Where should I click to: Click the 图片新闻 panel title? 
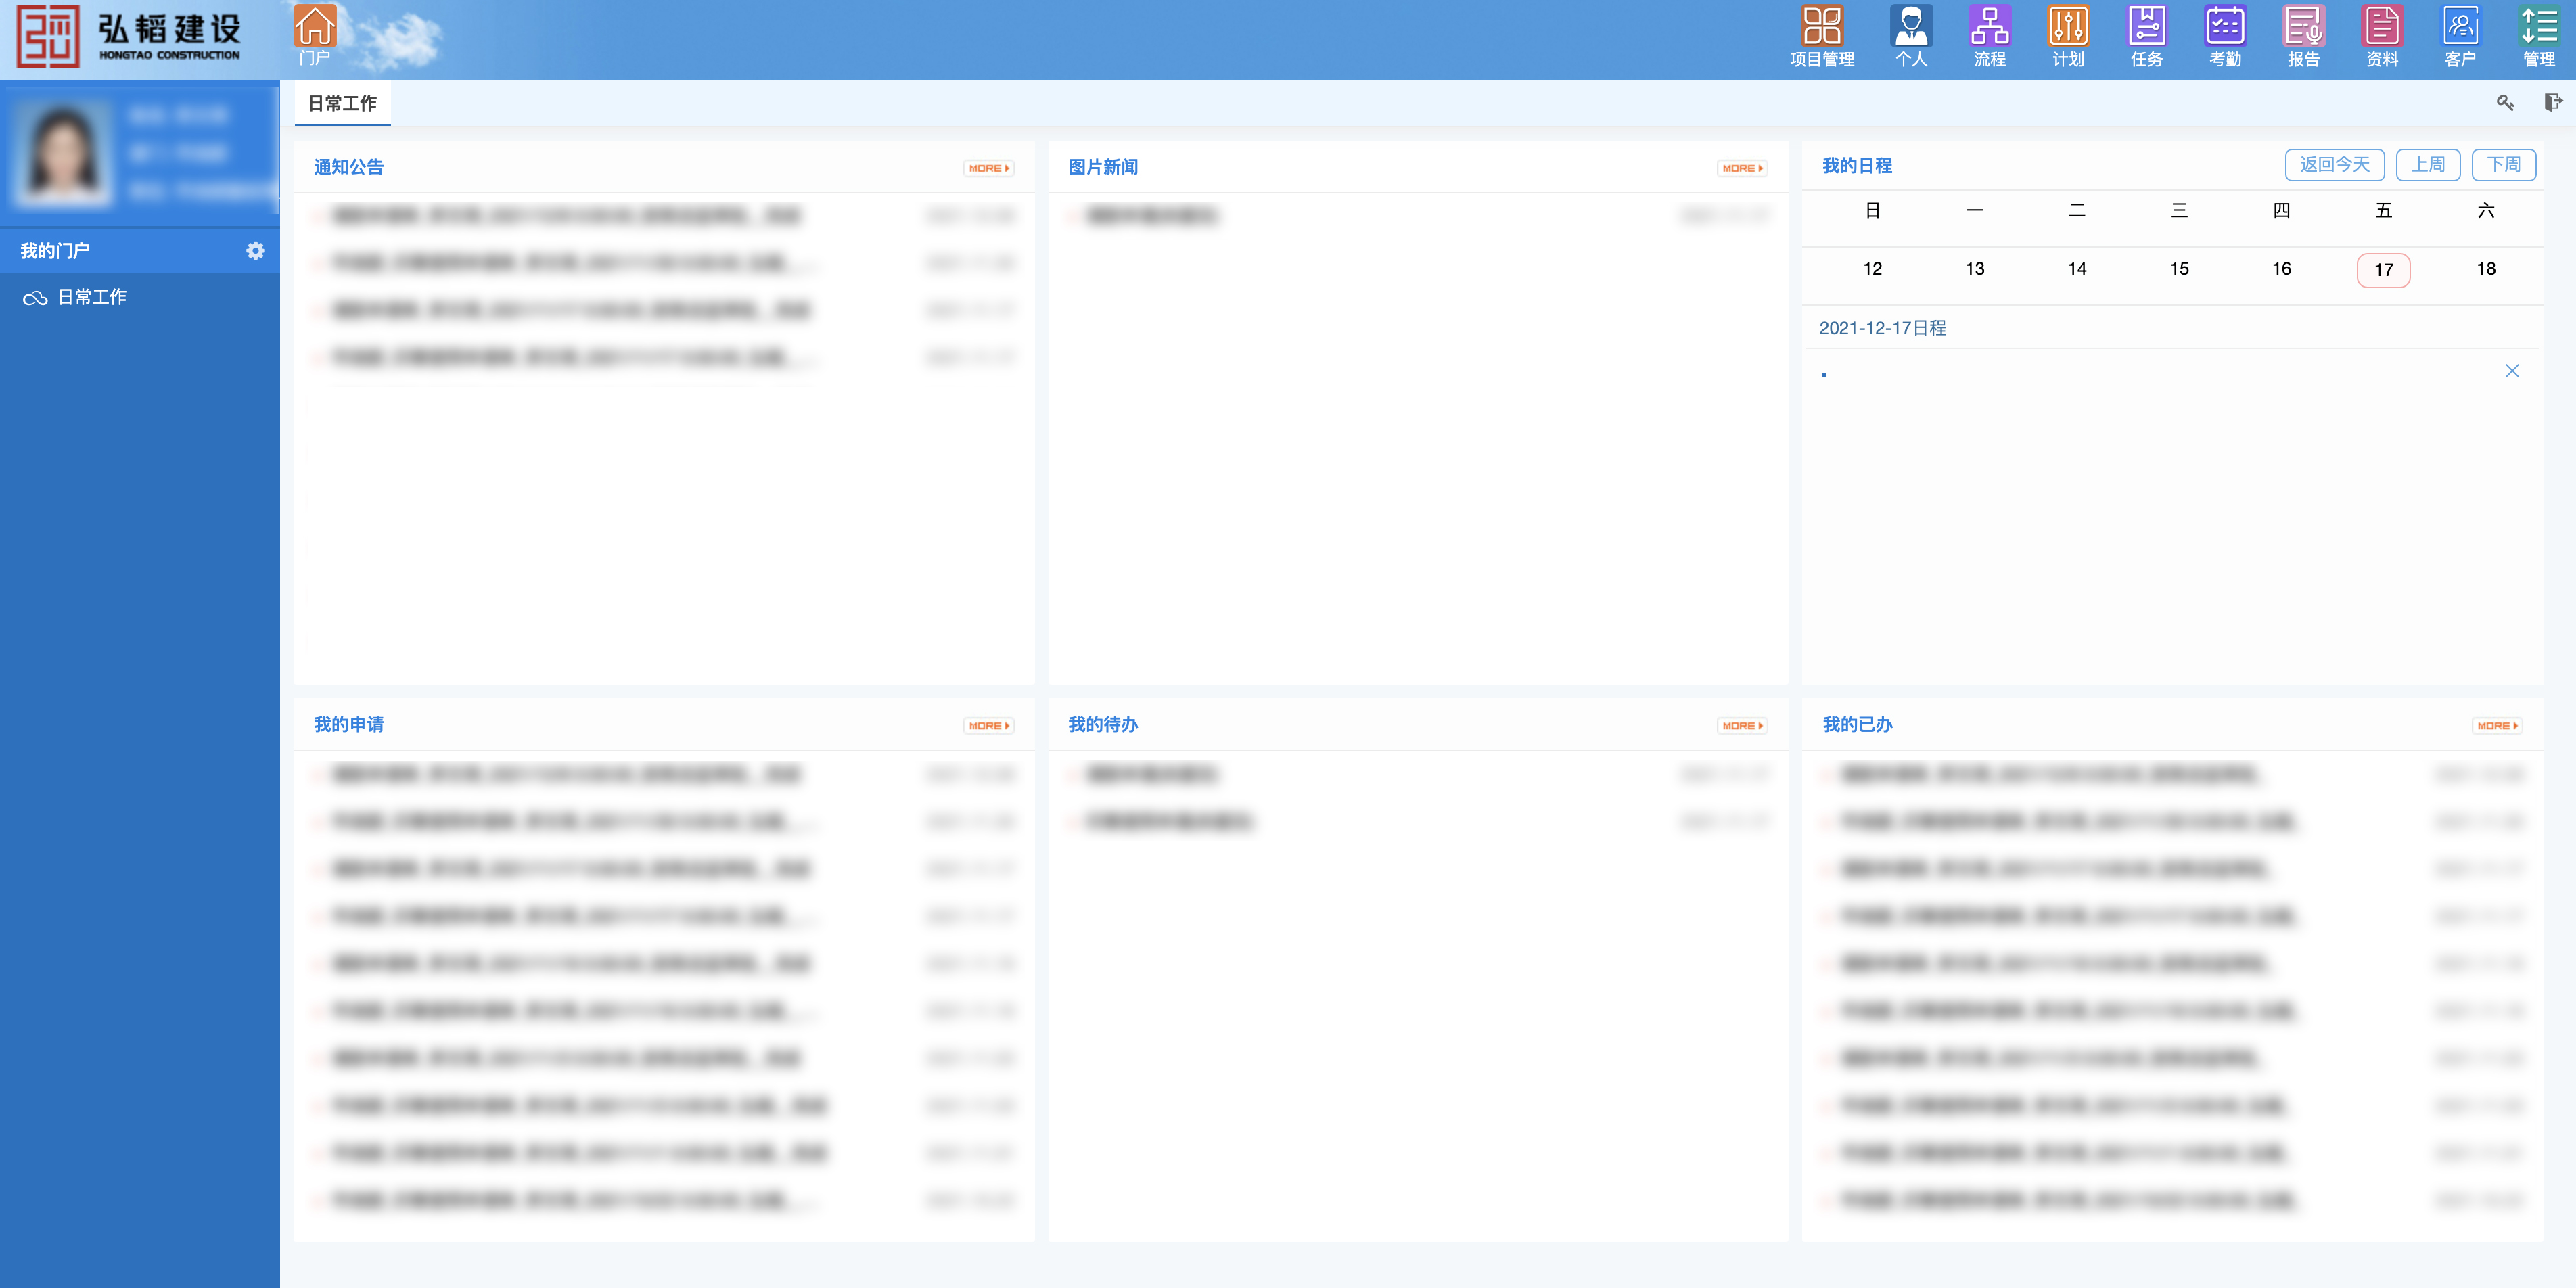(x=1102, y=167)
